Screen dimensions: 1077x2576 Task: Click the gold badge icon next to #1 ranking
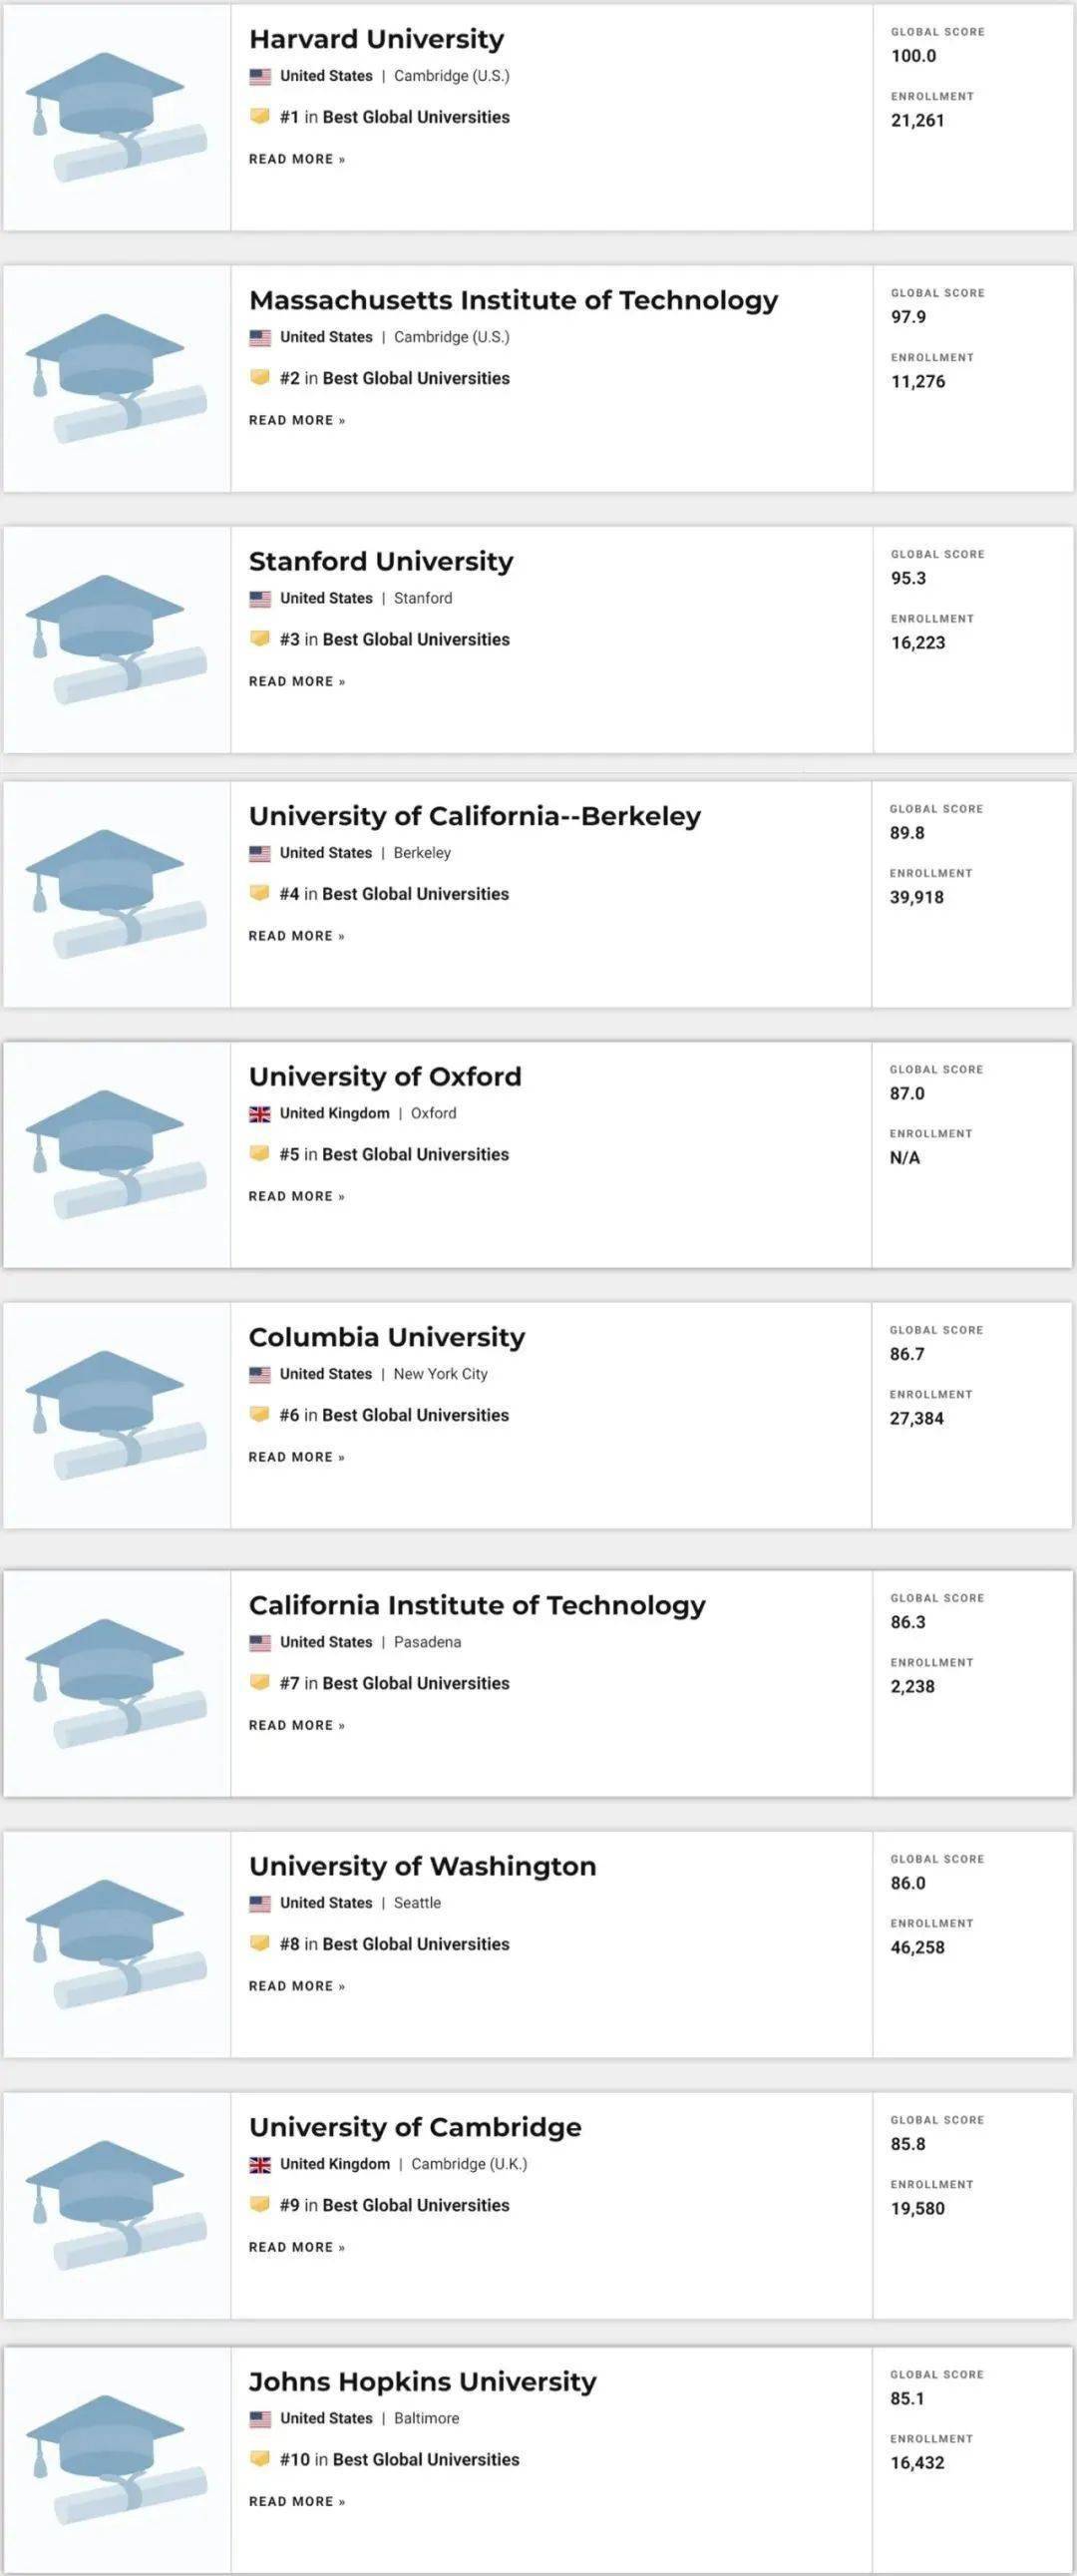tap(260, 117)
